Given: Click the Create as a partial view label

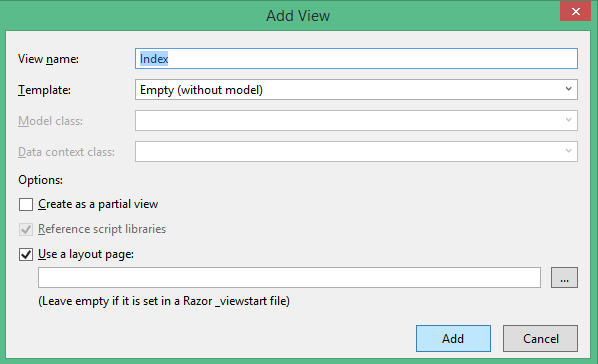Looking at the screenshot, I should pos(98,204).
